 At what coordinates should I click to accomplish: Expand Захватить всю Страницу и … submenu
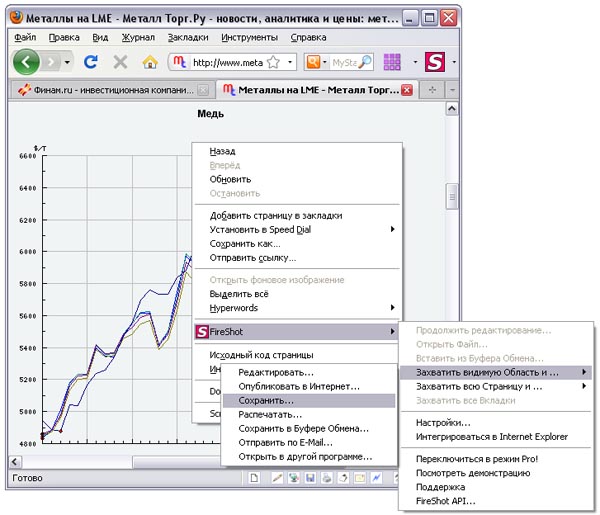tap(584, 386)
